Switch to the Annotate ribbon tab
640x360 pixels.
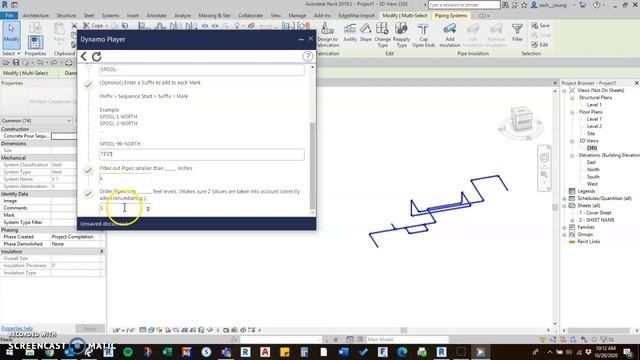(x=156, y=15)
